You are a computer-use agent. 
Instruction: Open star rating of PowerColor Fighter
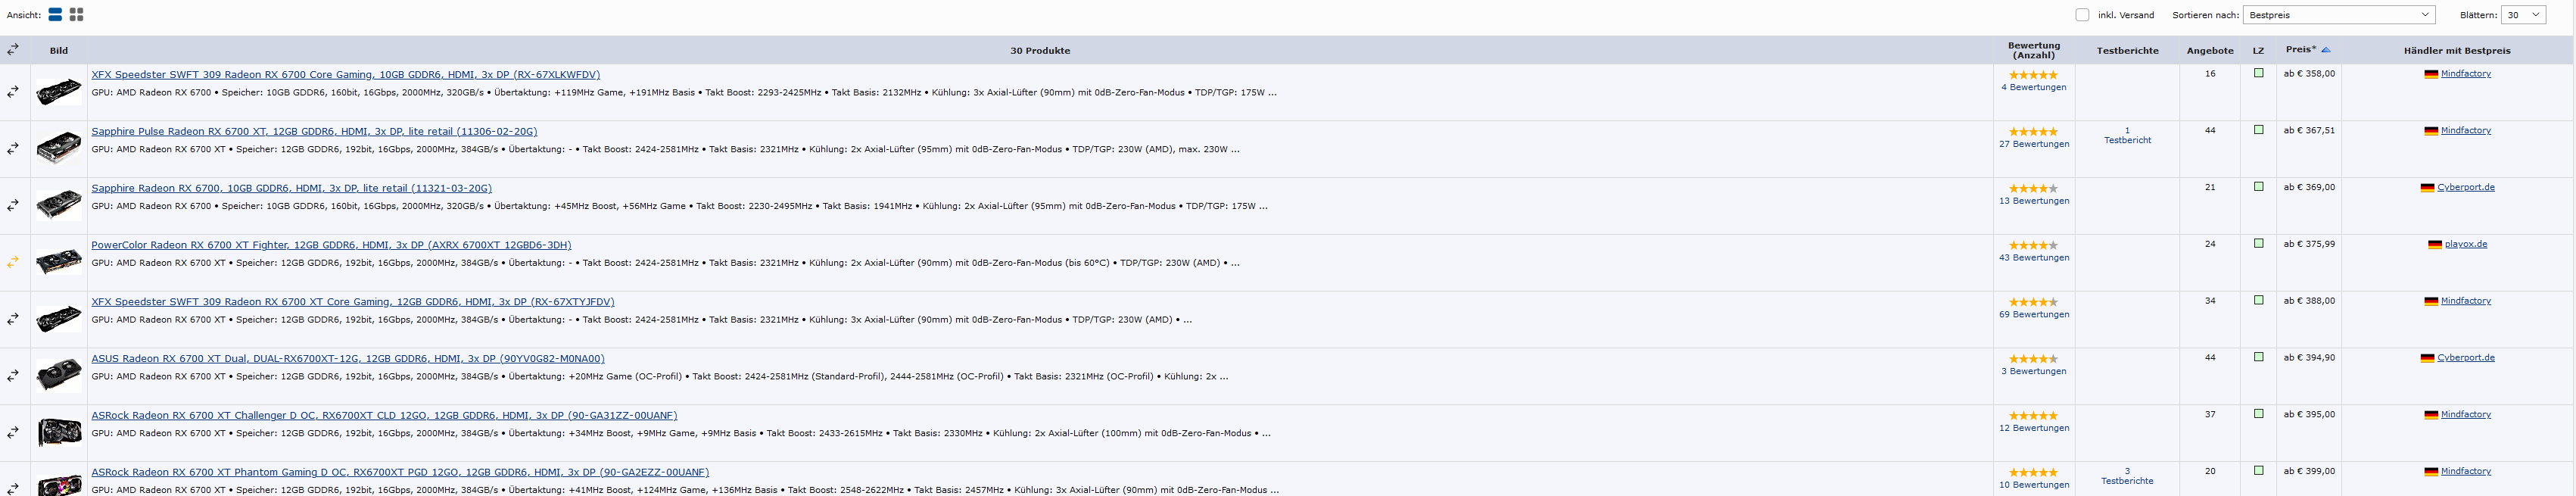tap(2033, 245)
